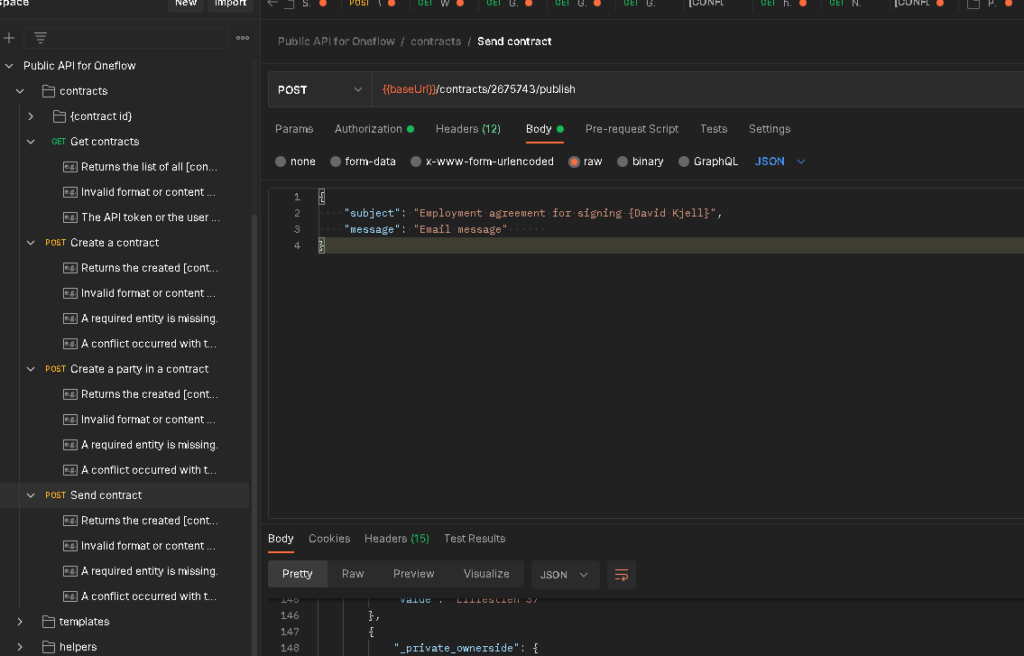Collapse the contracts folder chevron
The height and width of the screenshot is (656, 1024).
click(20, 91)
